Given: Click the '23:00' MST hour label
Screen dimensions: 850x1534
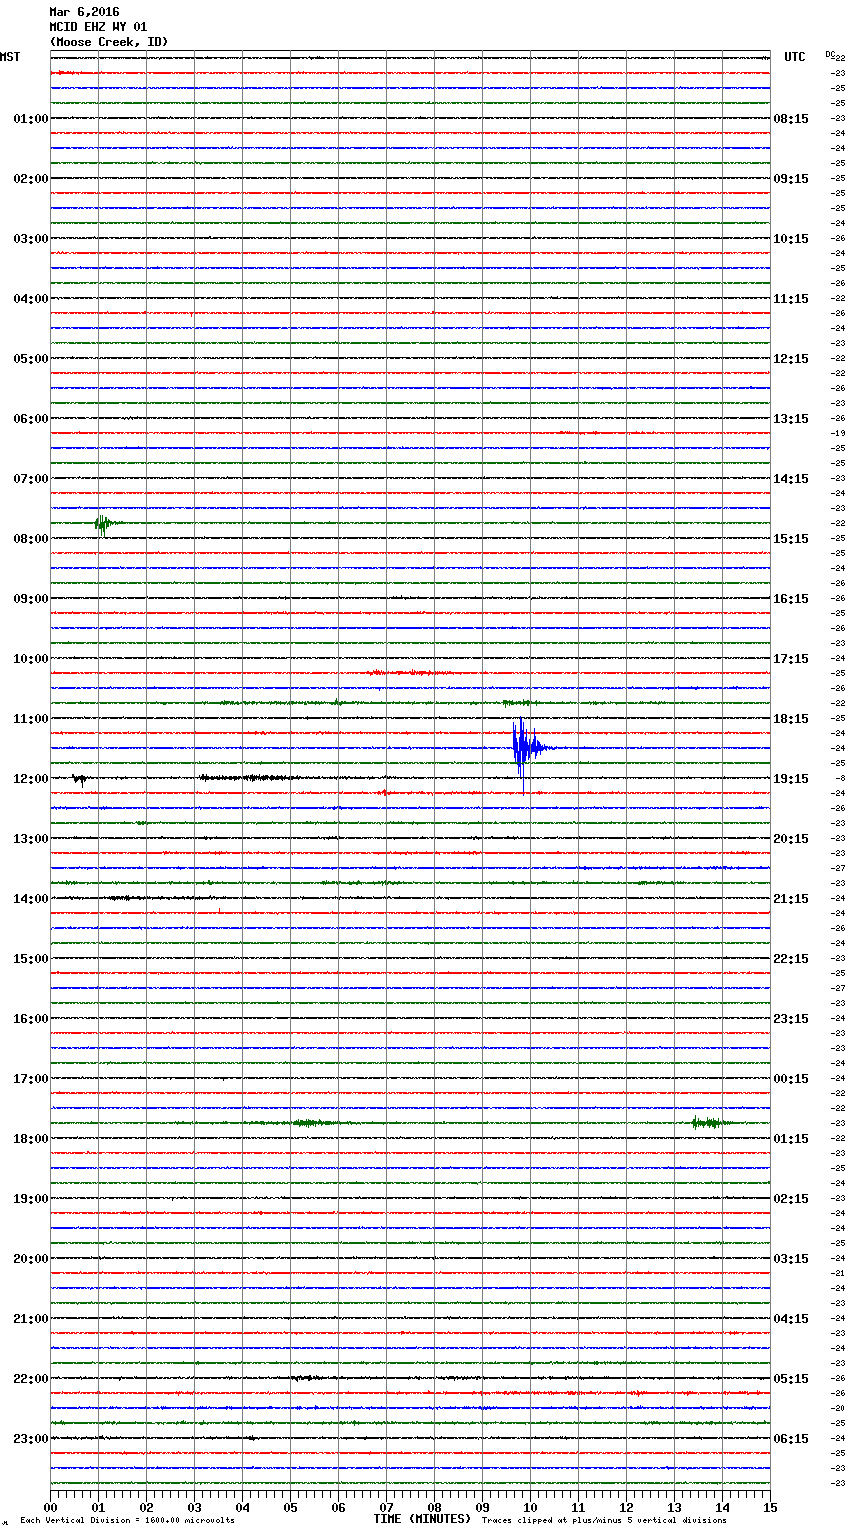Looking at the screenshot, I should (31, 1439).
